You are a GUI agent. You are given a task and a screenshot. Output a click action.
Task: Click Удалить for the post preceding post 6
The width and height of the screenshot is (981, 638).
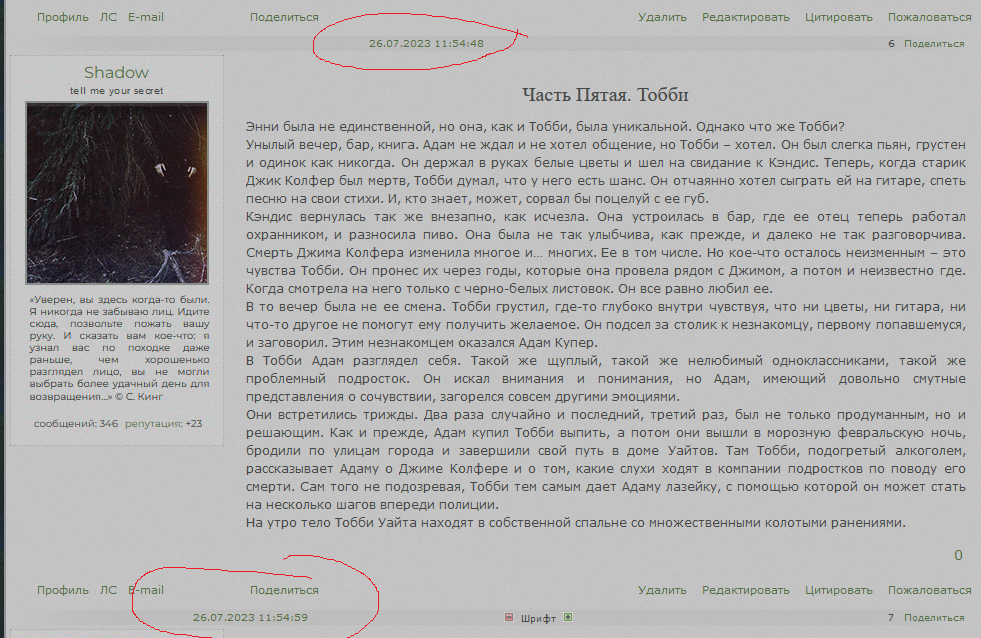[662, 17]
